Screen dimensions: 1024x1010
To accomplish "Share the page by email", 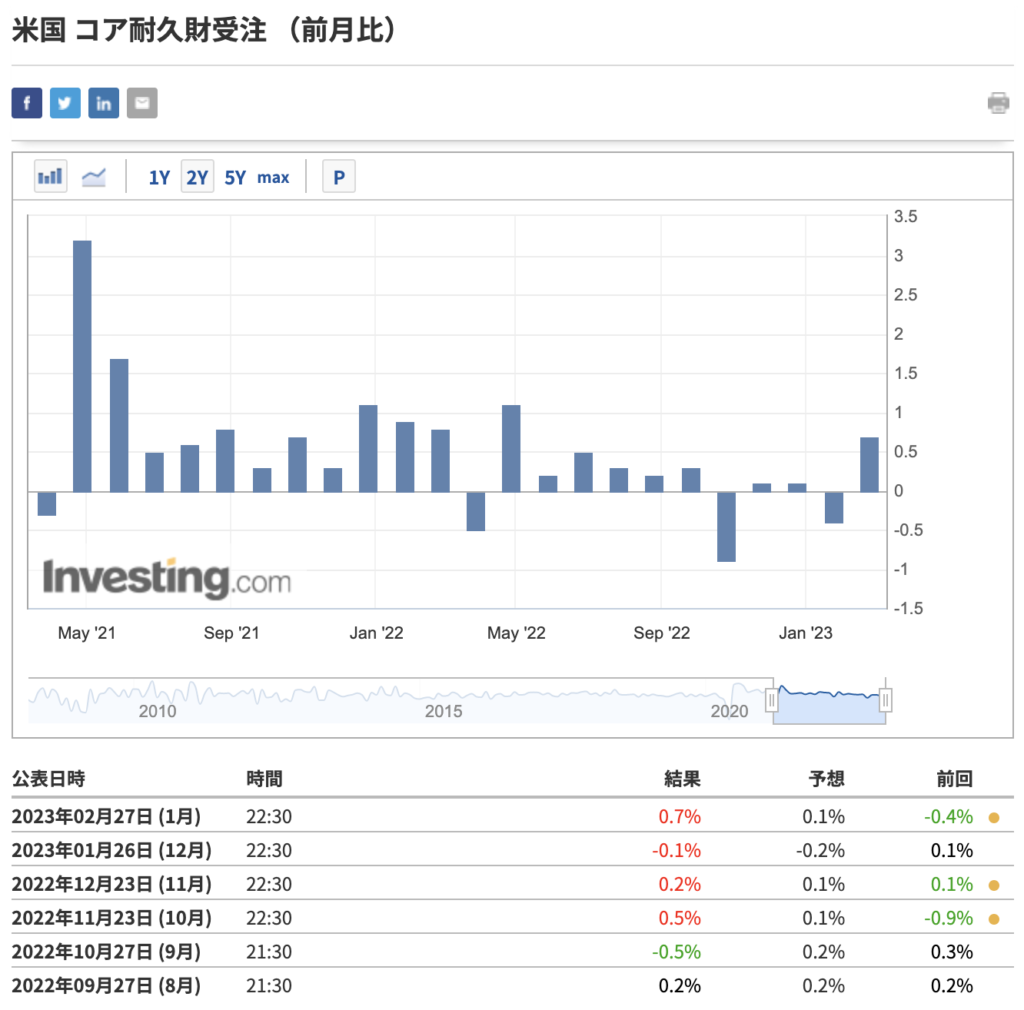I will [142, 103].
